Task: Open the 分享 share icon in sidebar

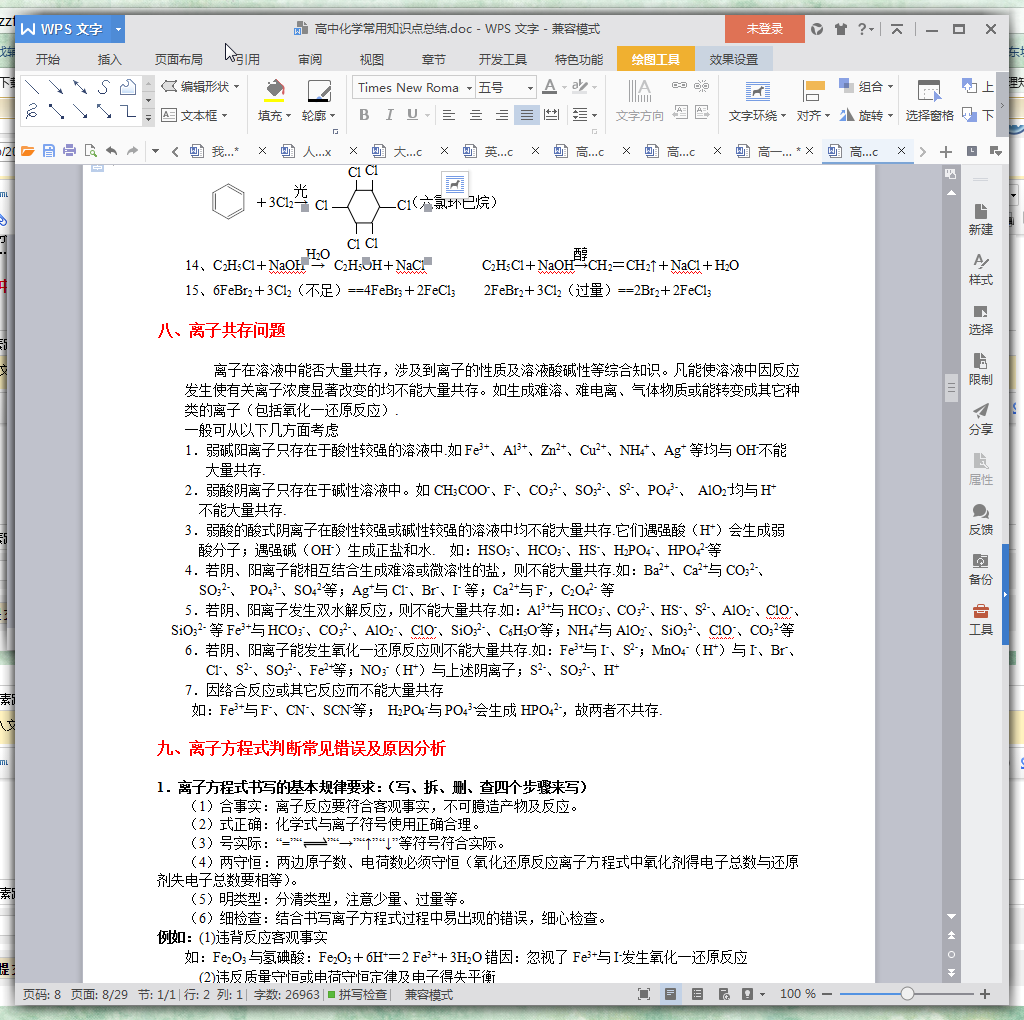Action: click(x=980, y=419)
